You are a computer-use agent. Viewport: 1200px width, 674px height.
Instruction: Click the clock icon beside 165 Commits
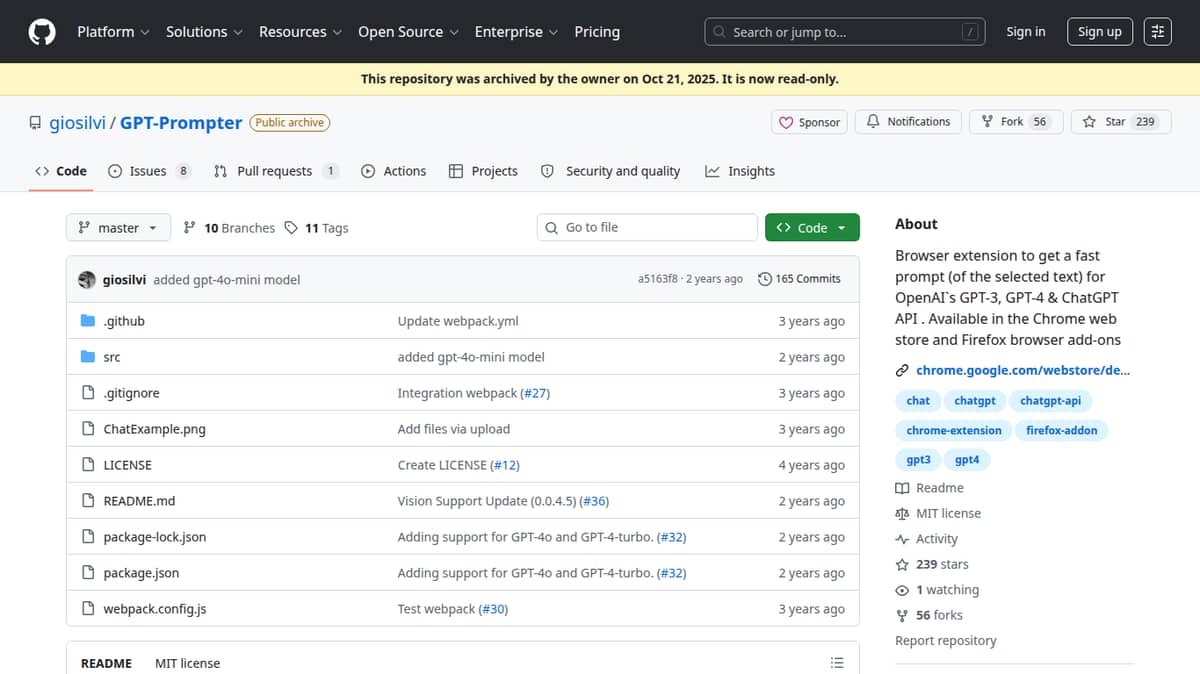(765, 279)
